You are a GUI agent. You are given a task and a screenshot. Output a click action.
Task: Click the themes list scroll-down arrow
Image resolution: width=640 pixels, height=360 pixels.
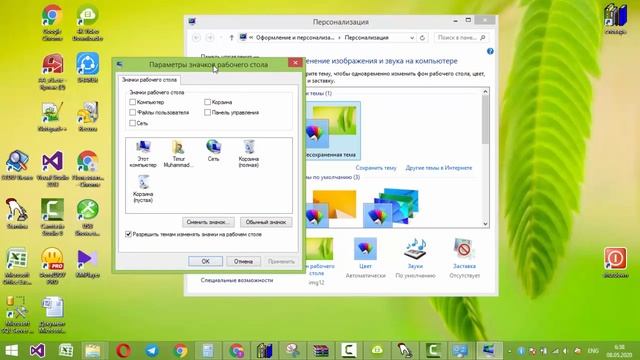[x=485, y=224]
